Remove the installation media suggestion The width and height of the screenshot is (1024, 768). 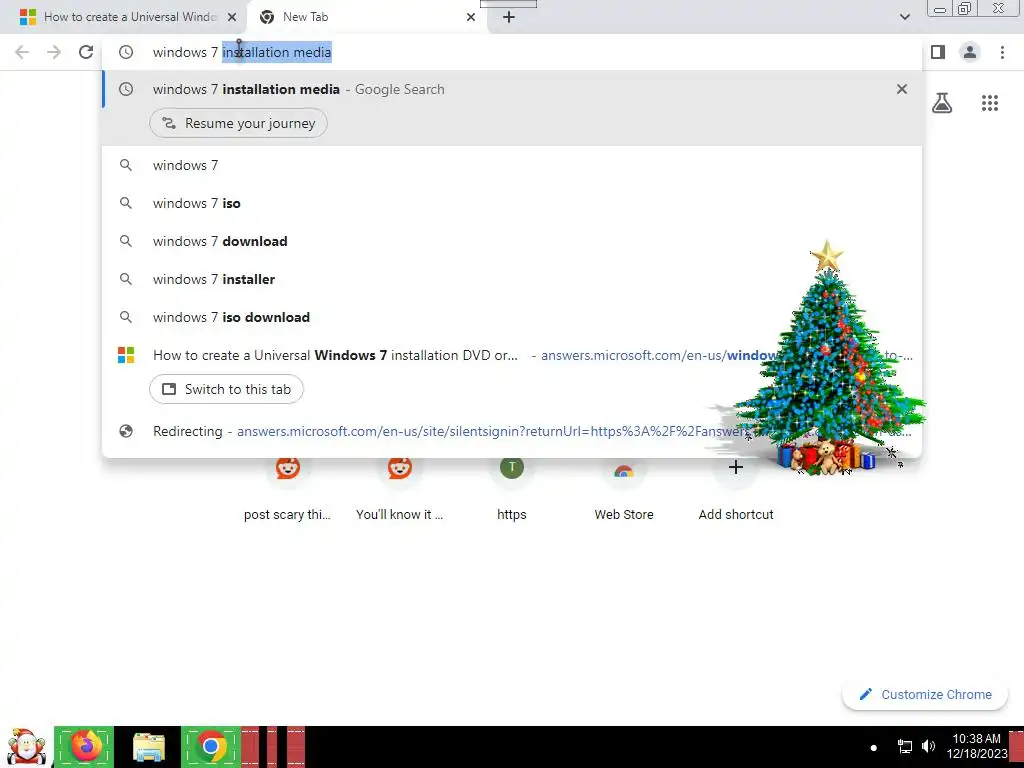point(902,89)
